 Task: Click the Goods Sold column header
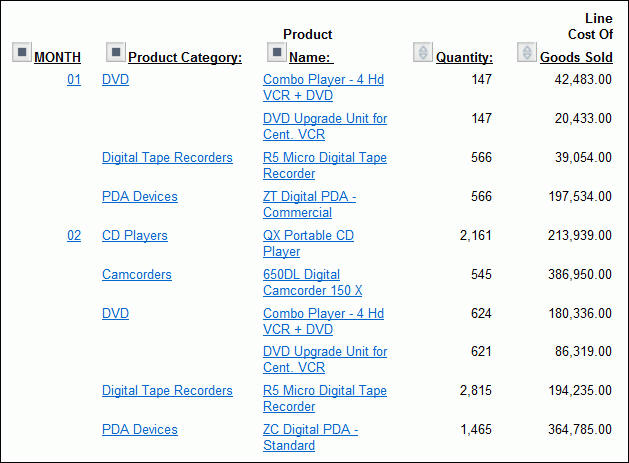[576, 58]
